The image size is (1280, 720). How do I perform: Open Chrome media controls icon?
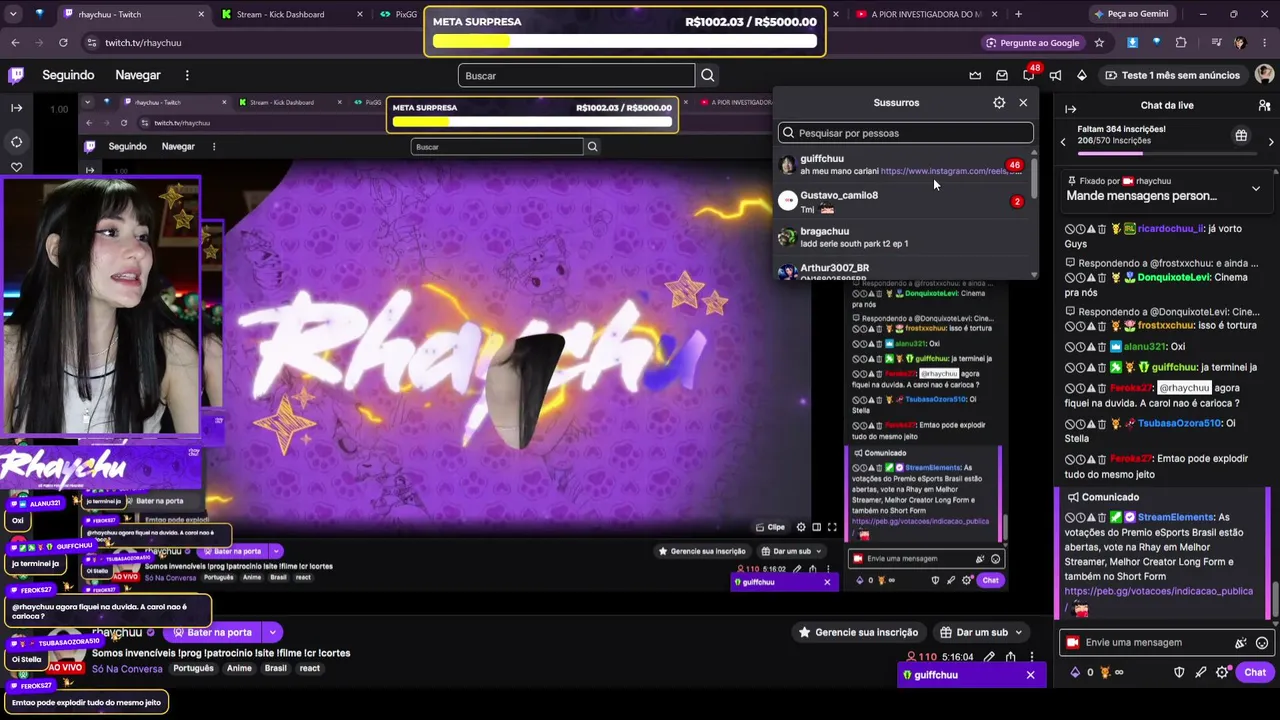[1216, 43]
